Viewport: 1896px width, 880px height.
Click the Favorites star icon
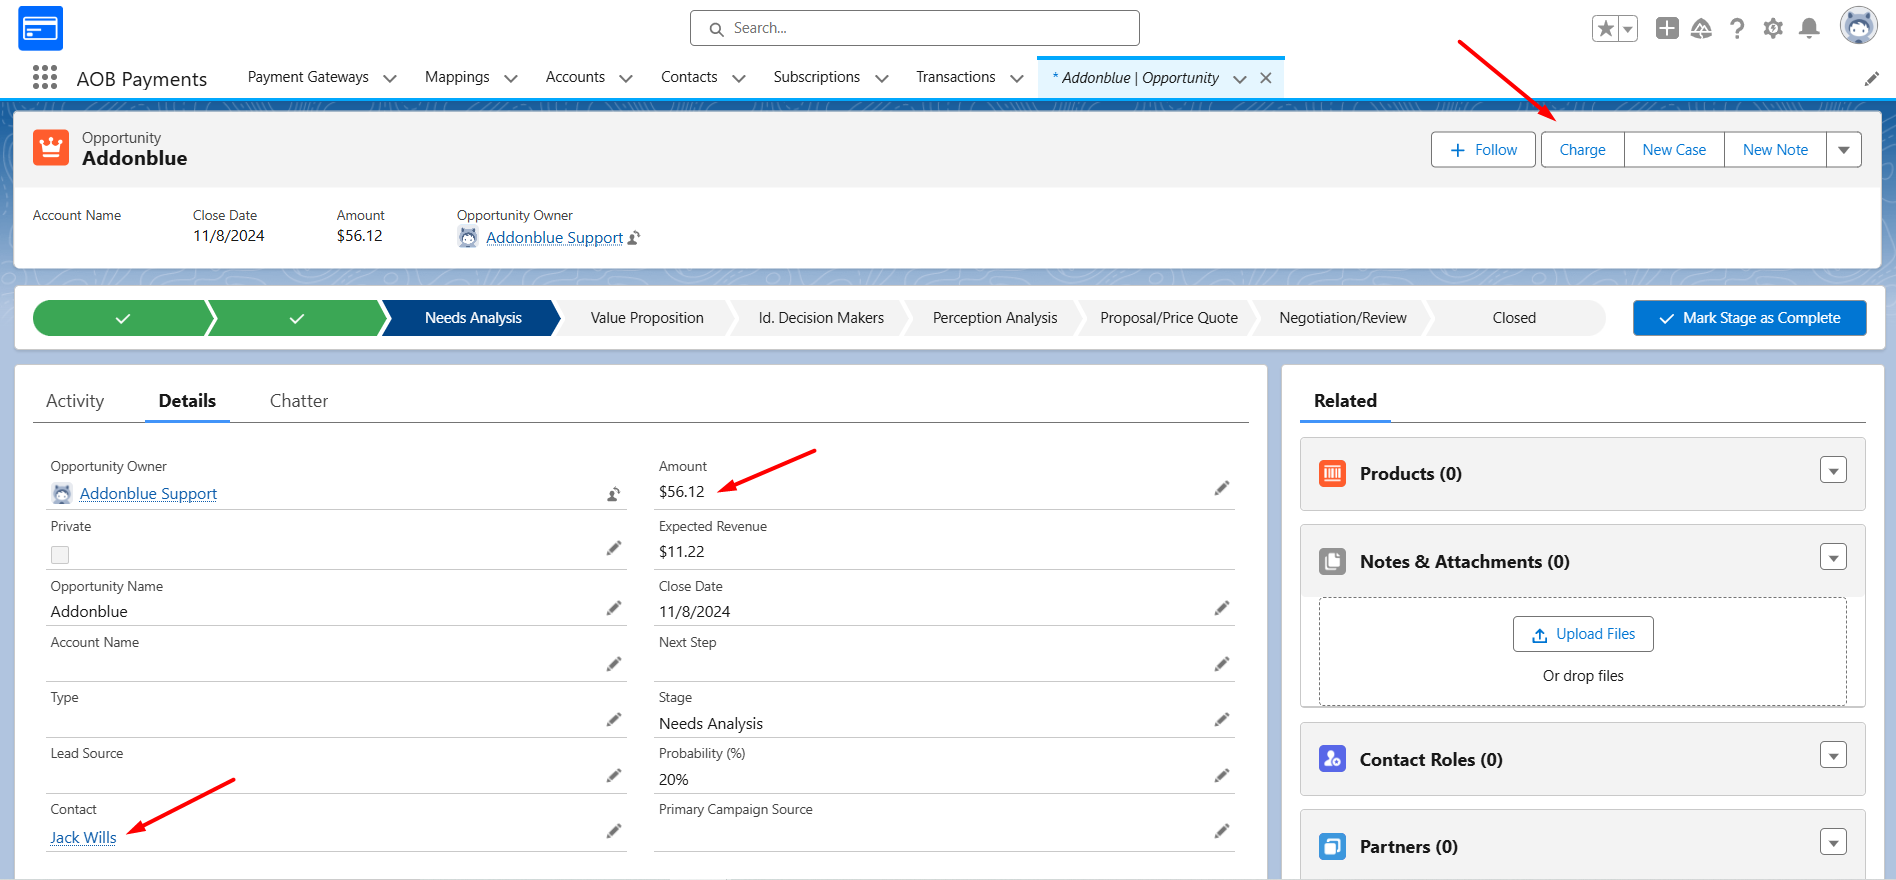(x=1605, y=28)
